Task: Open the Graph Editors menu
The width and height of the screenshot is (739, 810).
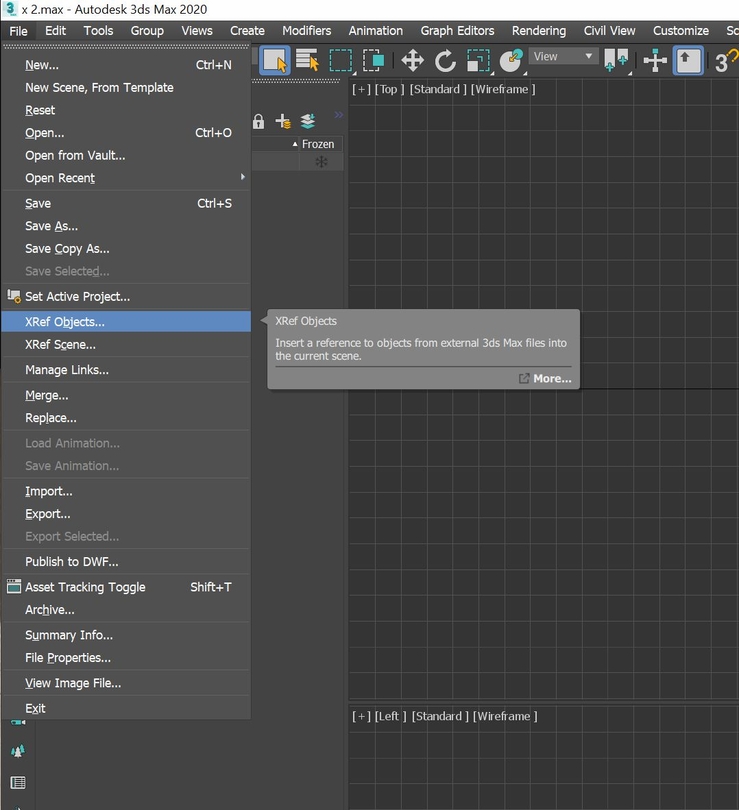Action: 457,31
